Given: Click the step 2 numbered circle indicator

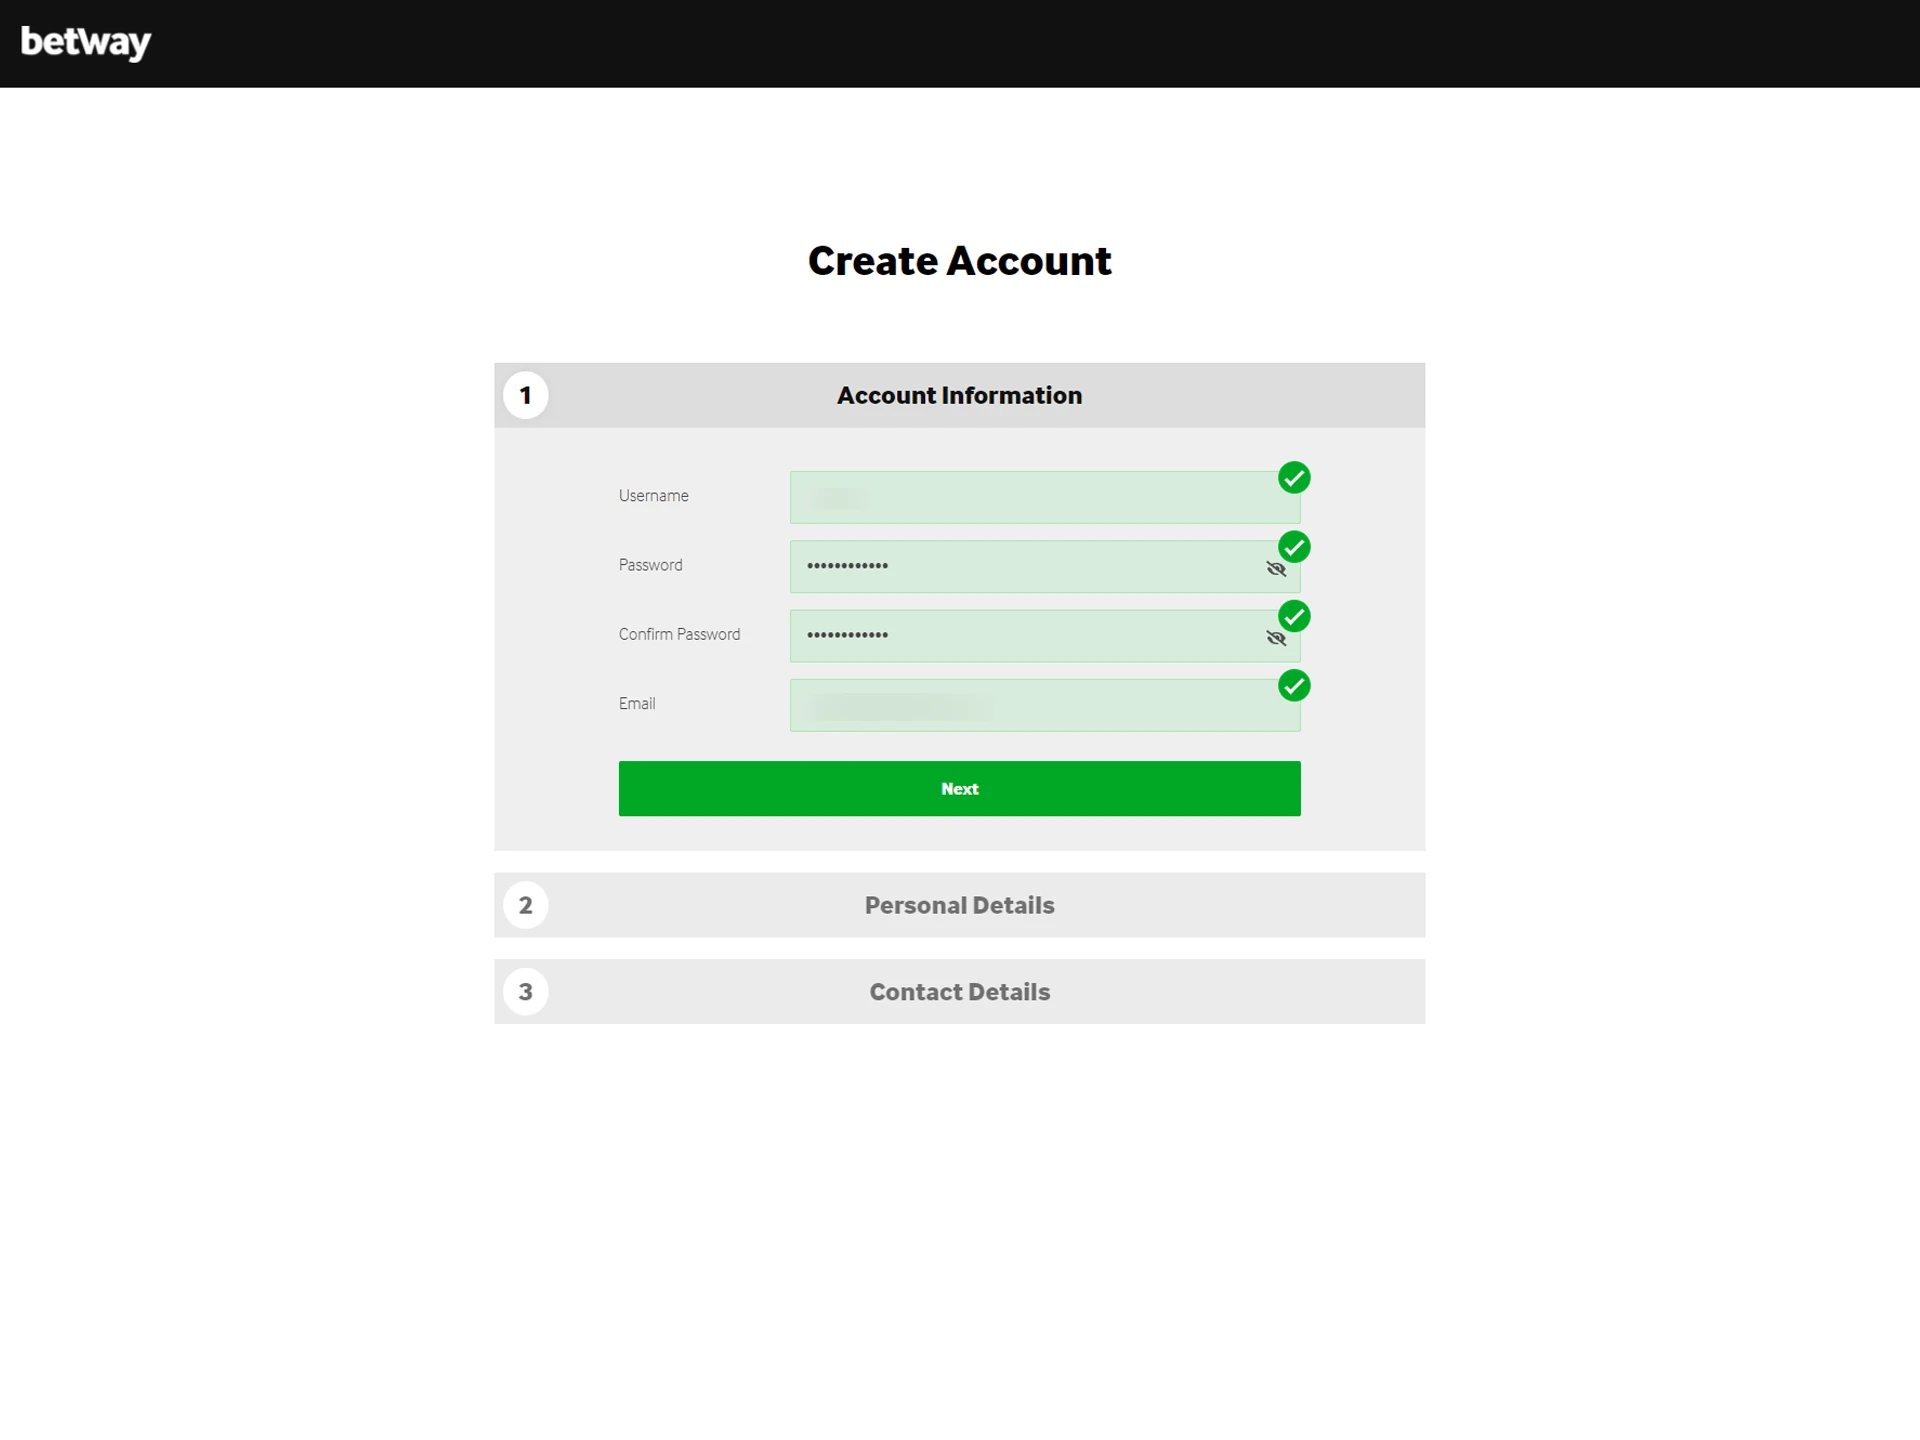Looking at the screenshot, I should tap(526, 903).
